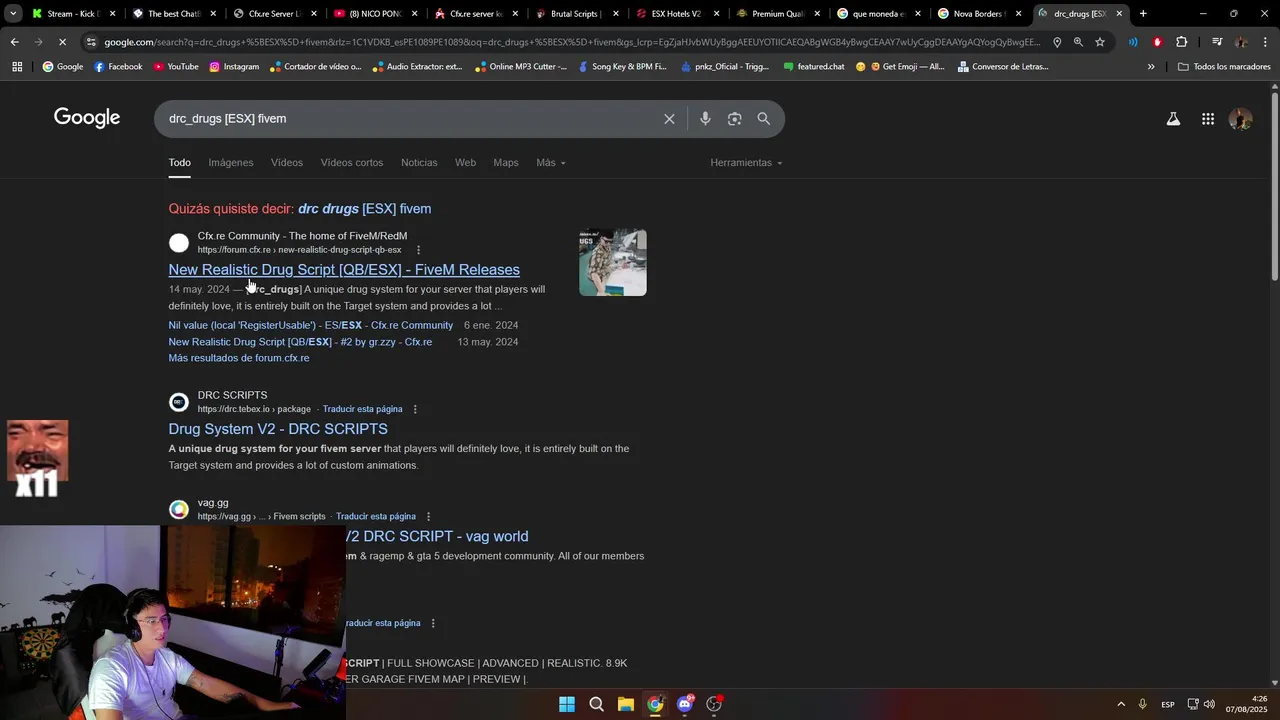Click Más resultados de forum.cfx.re

[x=239, y=358]
